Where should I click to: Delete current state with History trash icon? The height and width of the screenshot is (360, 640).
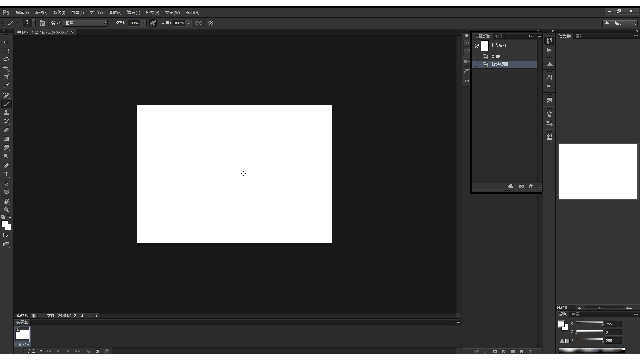pyautogui.click(x=531, y=186)
